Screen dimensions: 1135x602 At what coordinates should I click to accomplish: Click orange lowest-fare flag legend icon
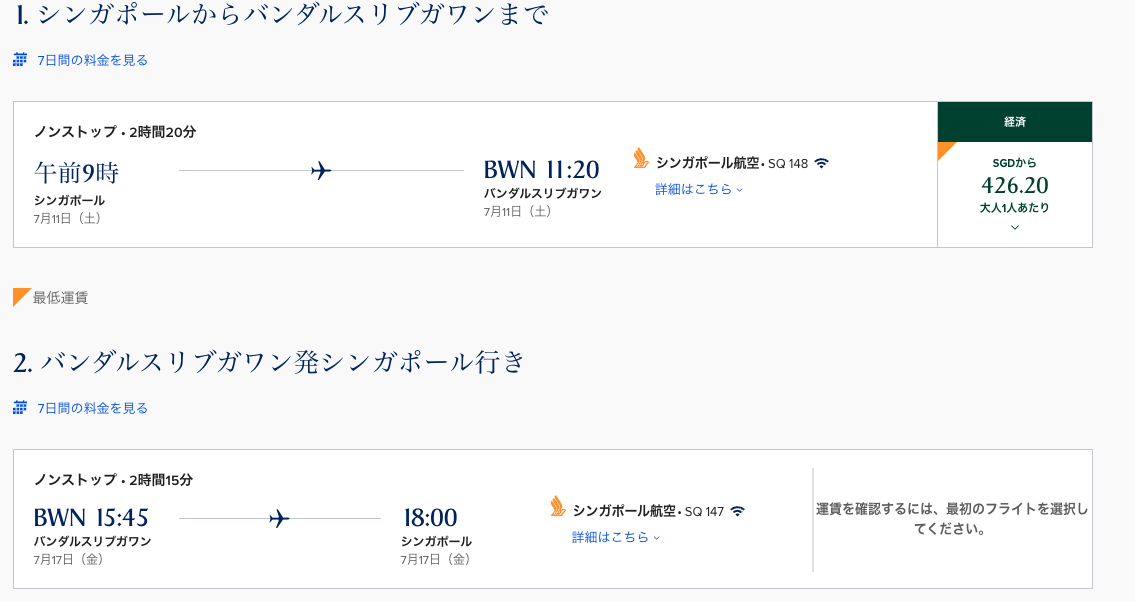pos(22,297)
